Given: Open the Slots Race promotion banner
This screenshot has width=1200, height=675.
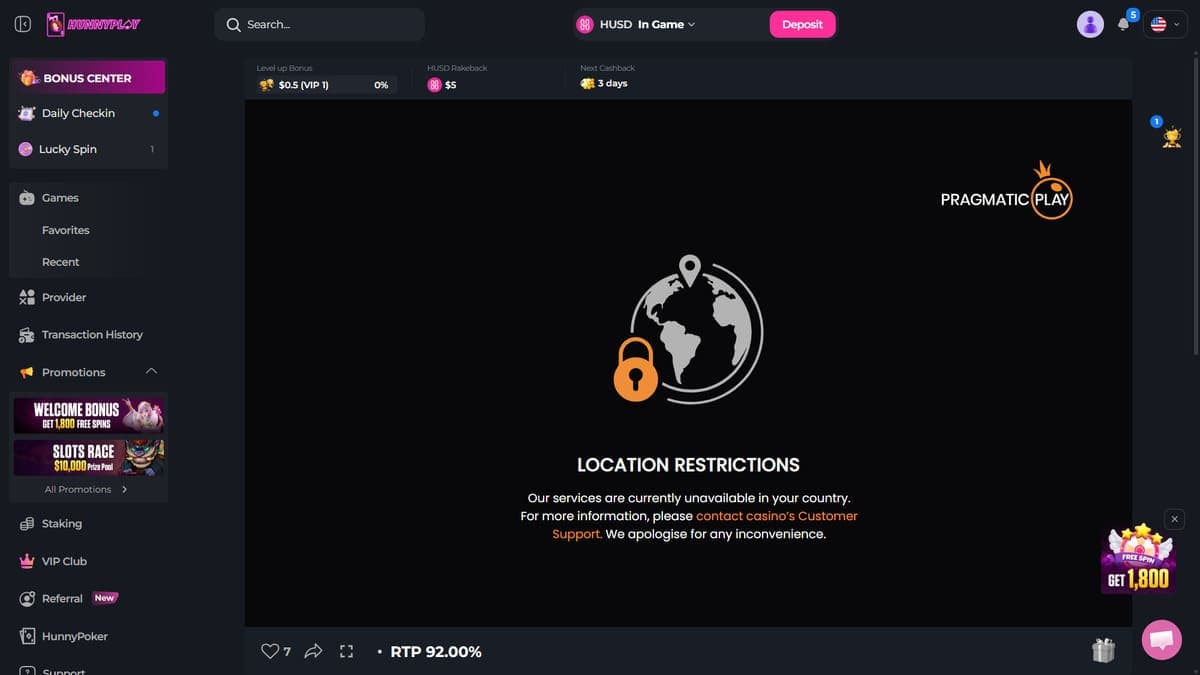Looking at the screenshot, I should pos(88,458).
